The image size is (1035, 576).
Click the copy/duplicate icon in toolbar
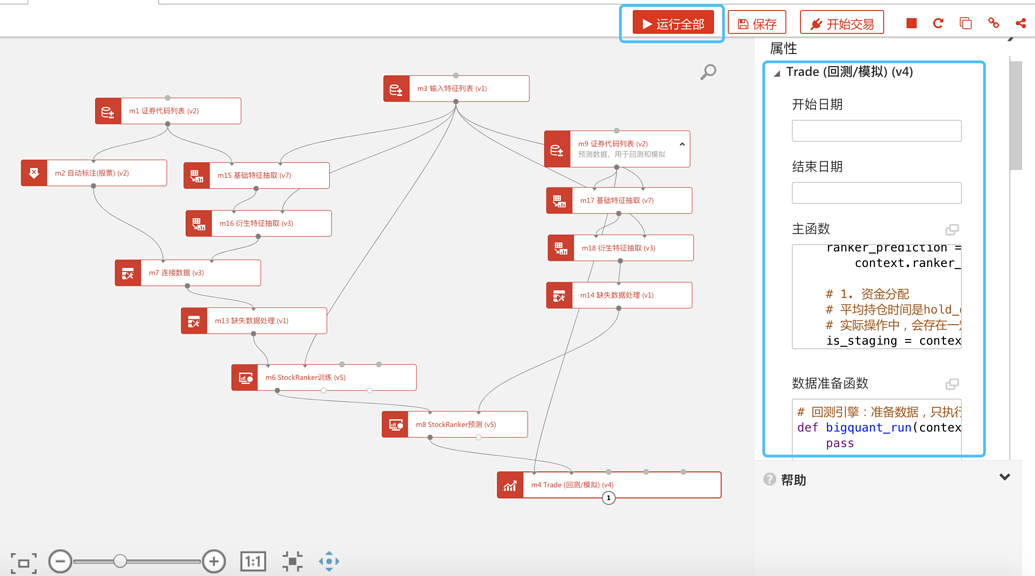coord(965,23)
